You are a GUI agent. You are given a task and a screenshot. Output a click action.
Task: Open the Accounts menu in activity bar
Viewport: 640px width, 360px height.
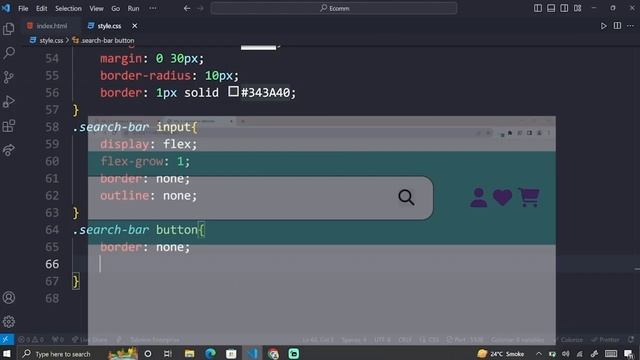9,298
